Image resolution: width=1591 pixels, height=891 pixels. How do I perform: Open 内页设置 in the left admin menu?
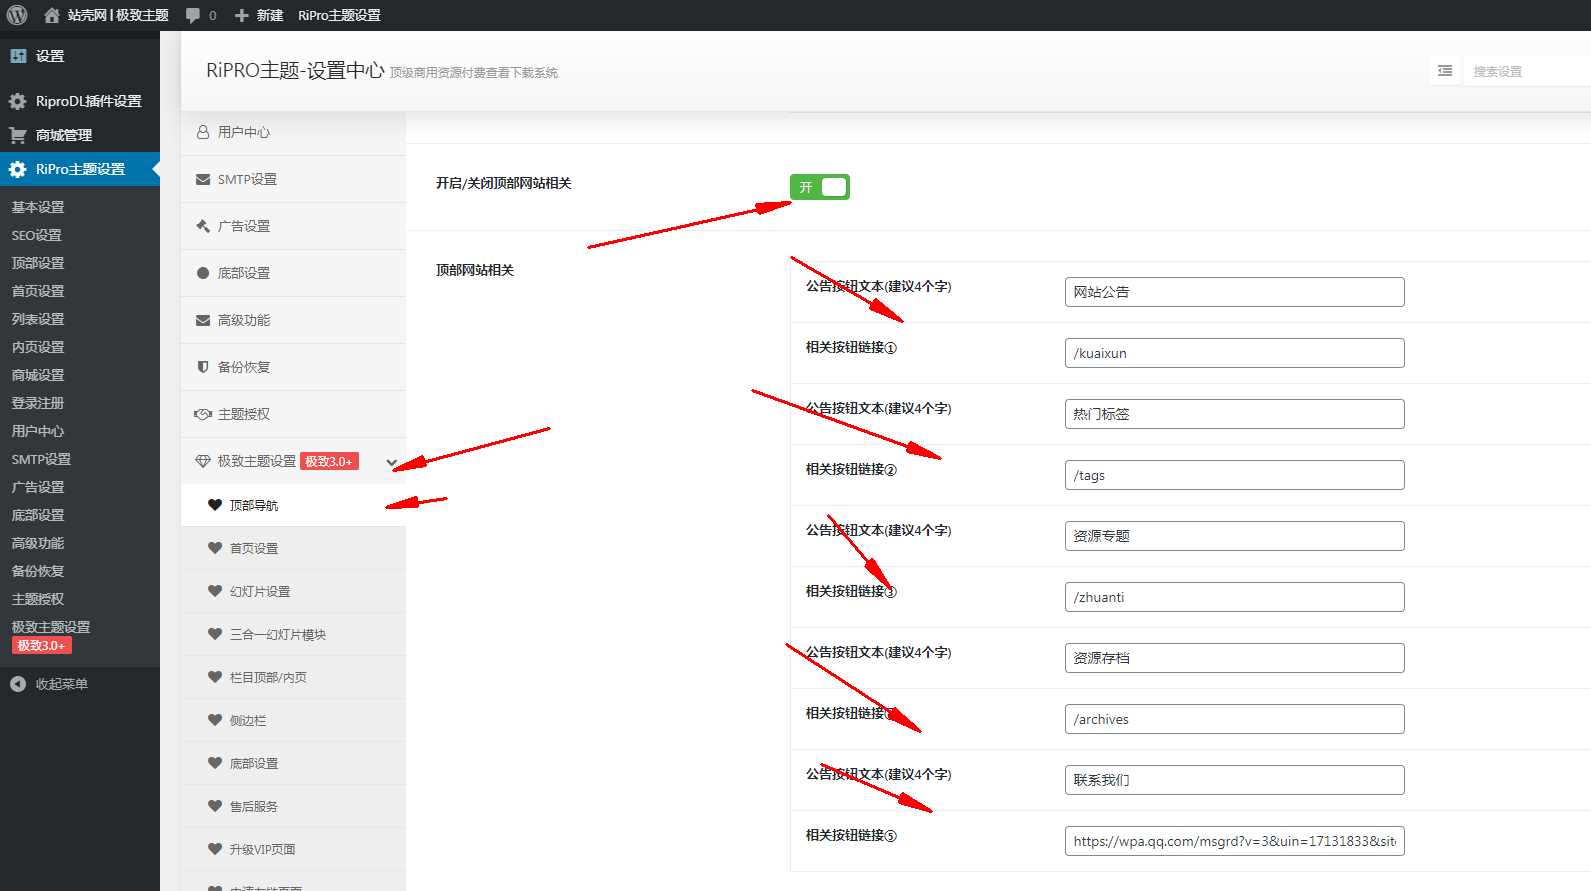pyautogui.click(x=38, y=347)
